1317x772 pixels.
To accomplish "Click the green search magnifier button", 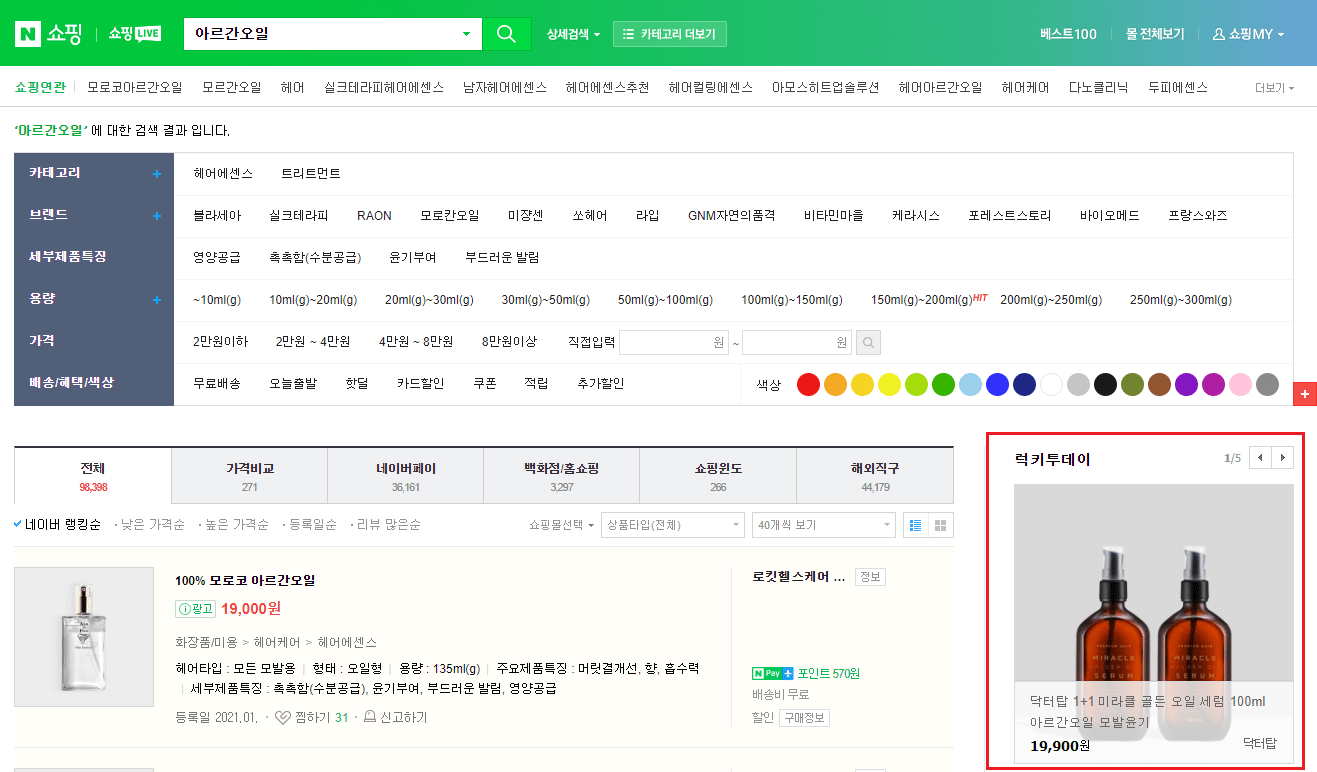I will point(506,34).
